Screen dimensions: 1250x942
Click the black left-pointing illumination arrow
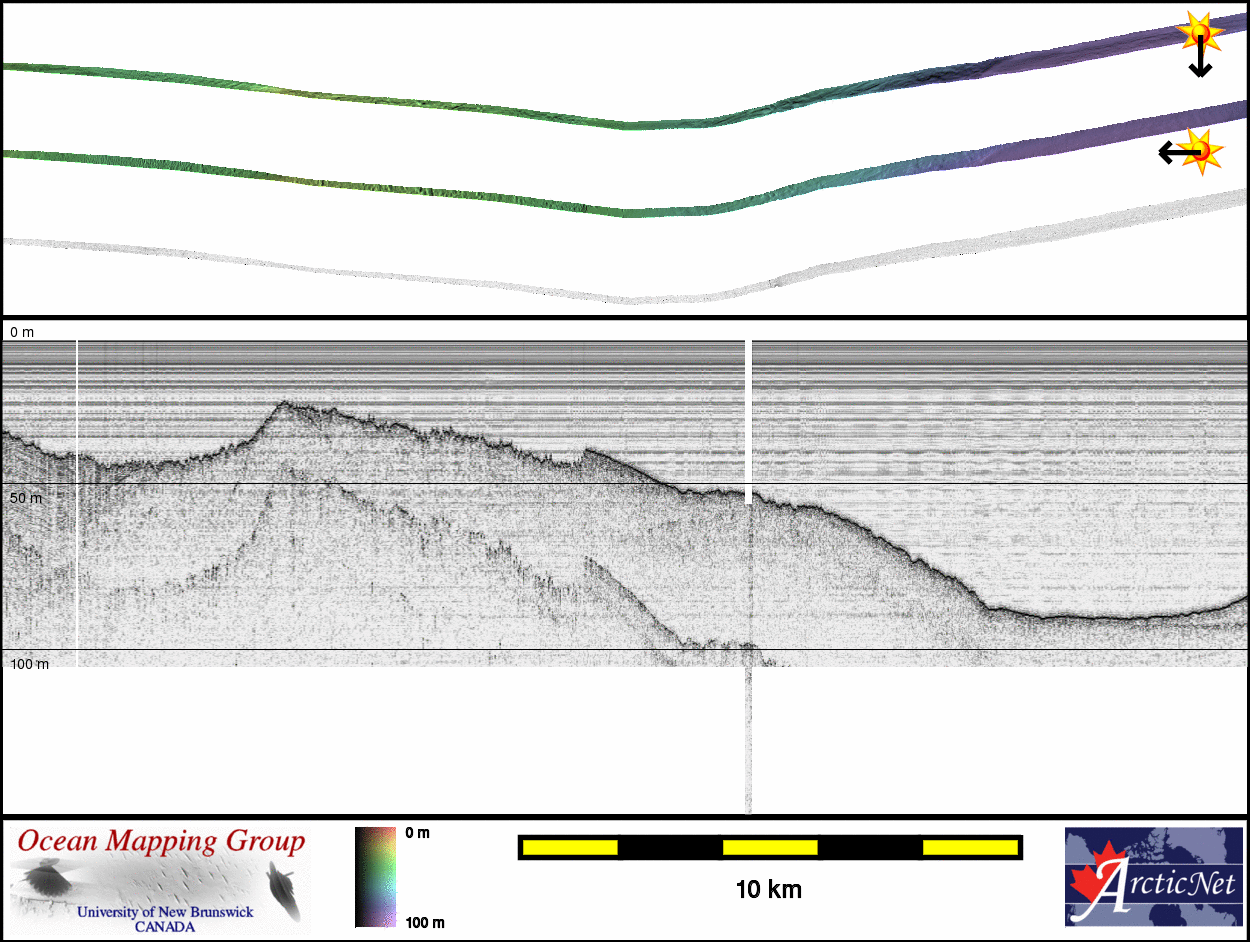[1172, 153]
